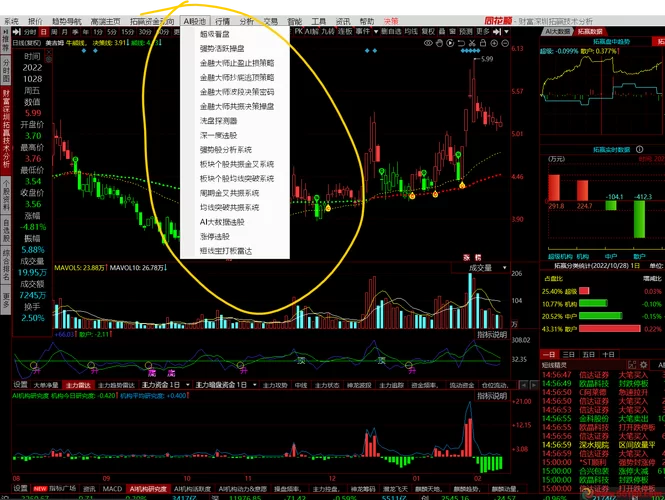Select the 五日 tab in right panel
The height and width of the screenshot is (500, 665).
[x=588, y=354]
